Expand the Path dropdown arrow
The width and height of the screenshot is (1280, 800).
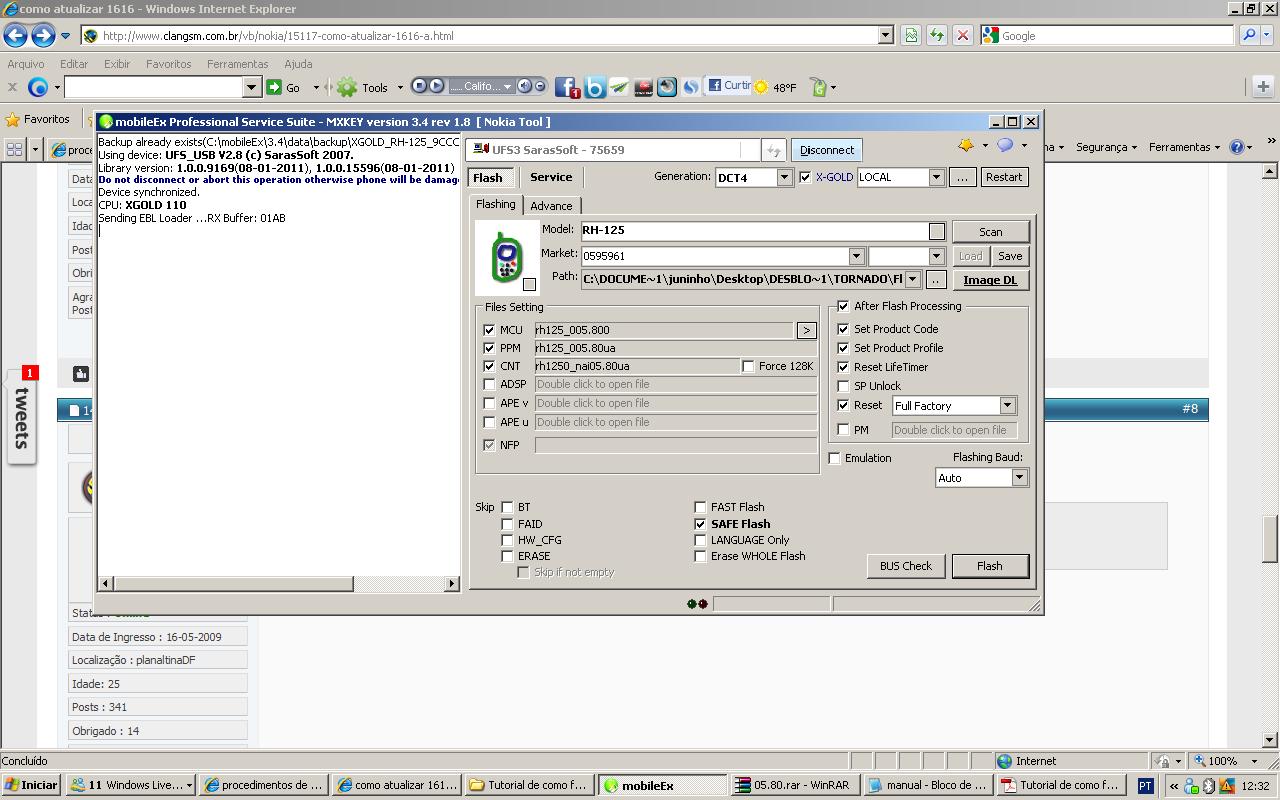tap(912, 279)
